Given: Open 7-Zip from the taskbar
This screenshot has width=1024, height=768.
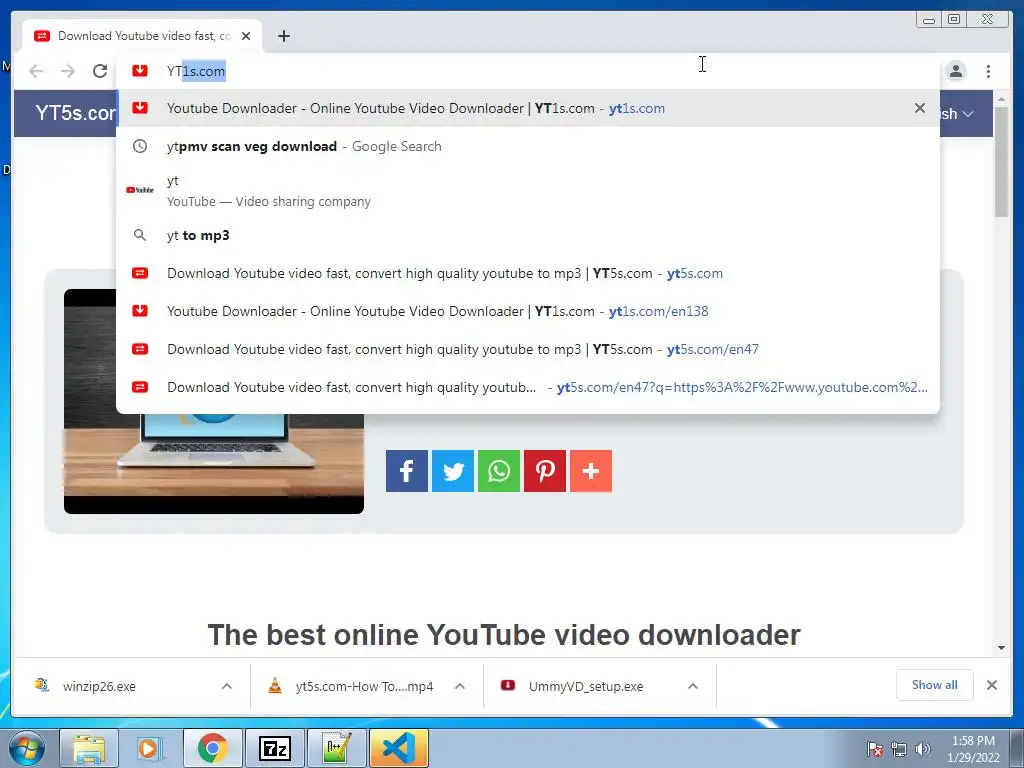Looking at the screenshot, I should (x=274, y=748).
